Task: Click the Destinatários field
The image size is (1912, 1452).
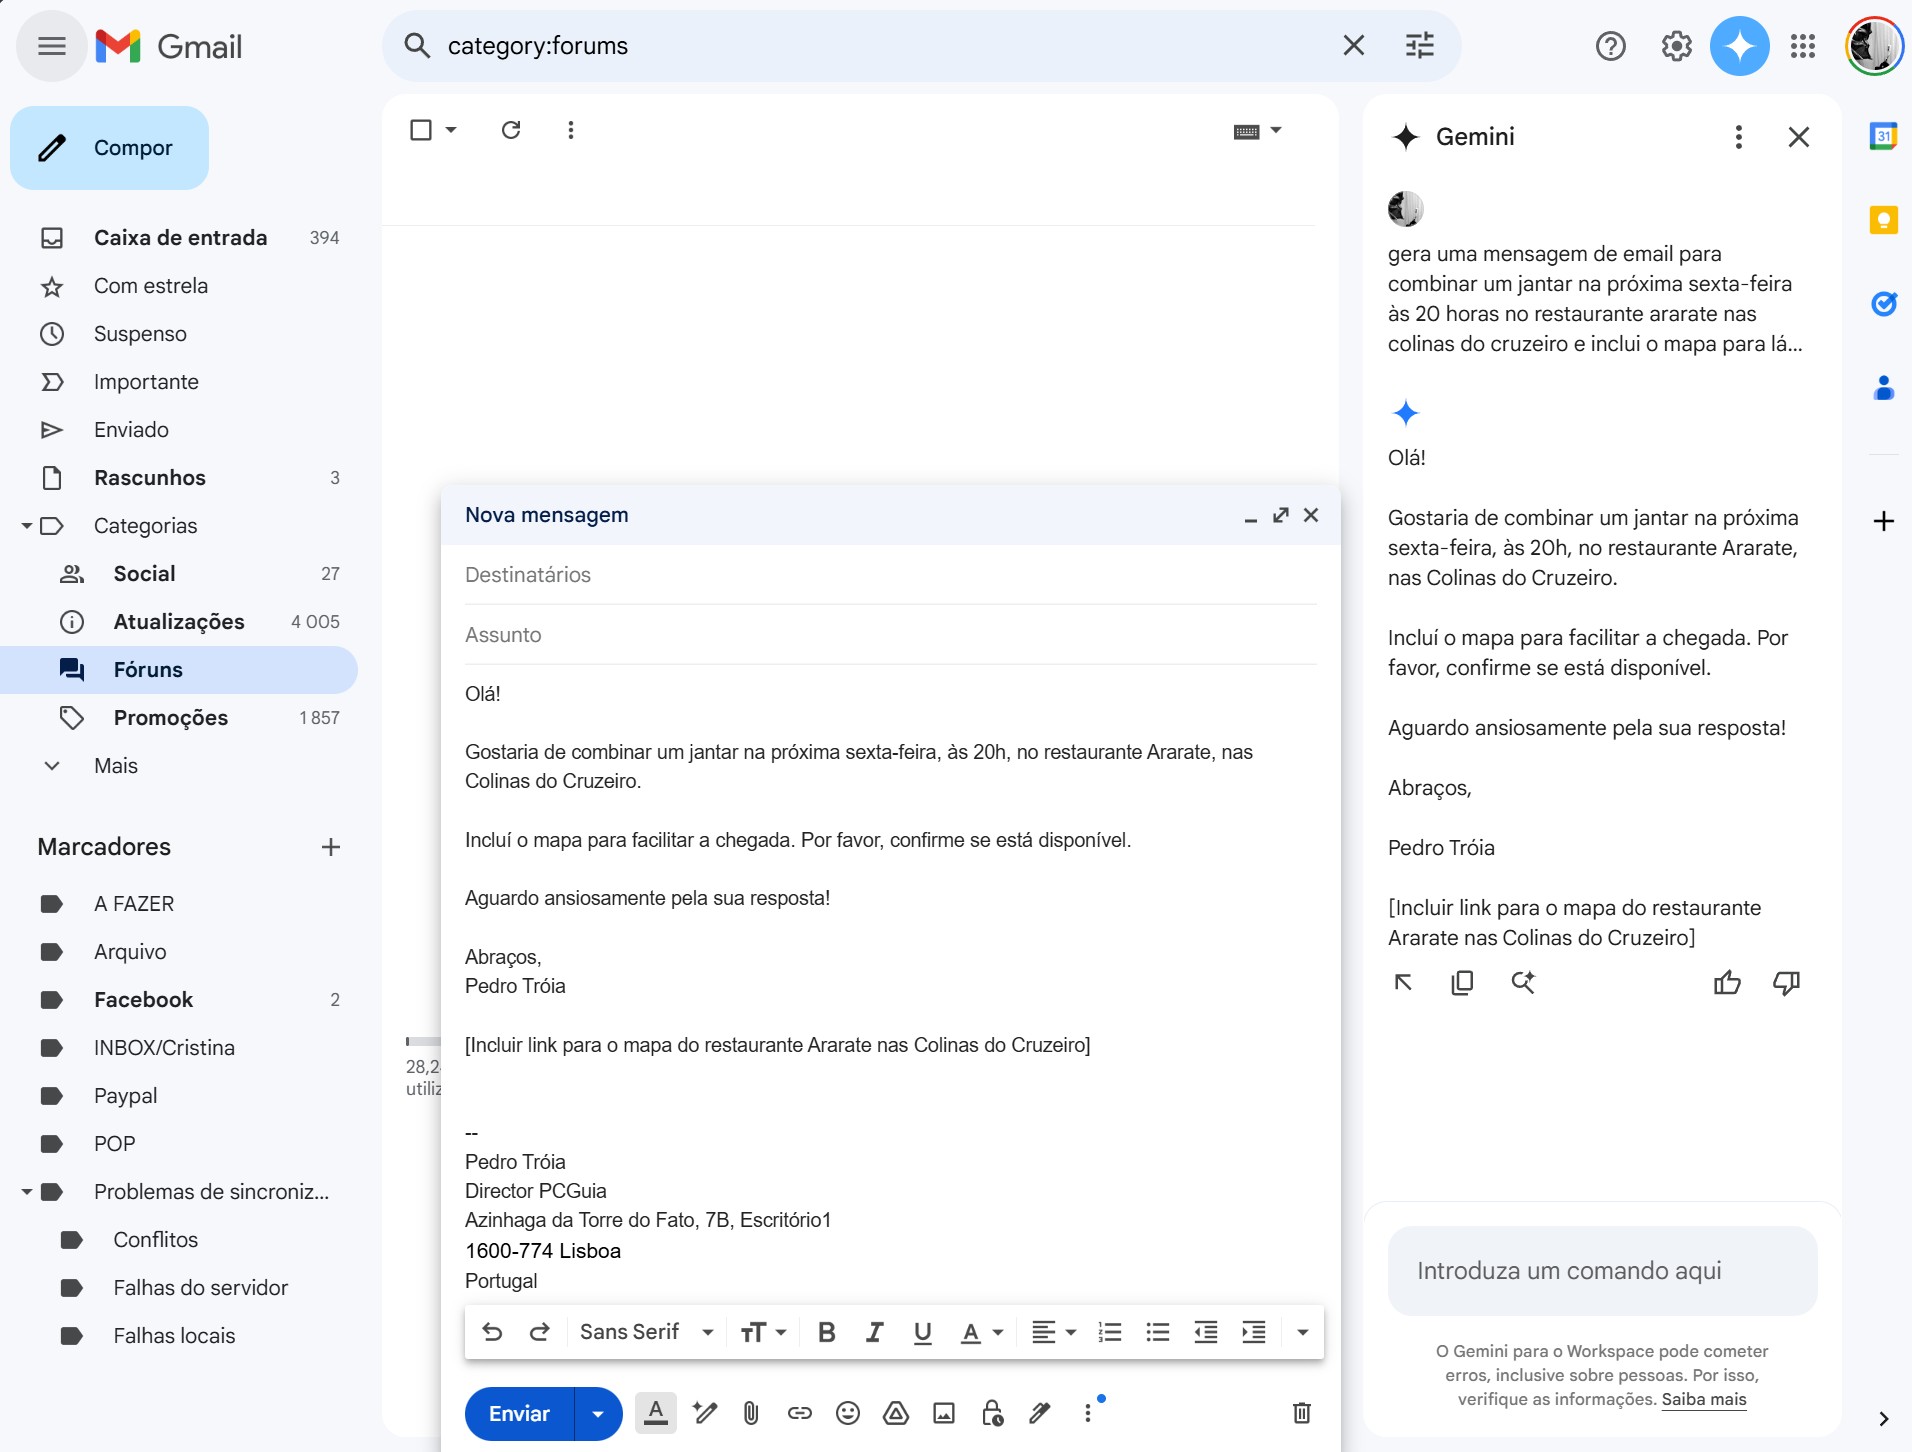Action: (x=890, y=575)
